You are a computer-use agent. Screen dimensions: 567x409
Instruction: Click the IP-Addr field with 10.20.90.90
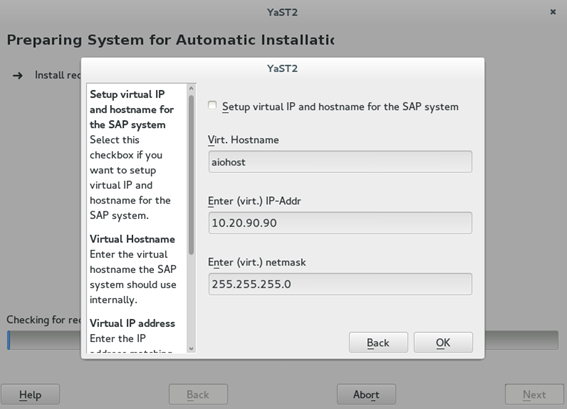click(340, 223)
